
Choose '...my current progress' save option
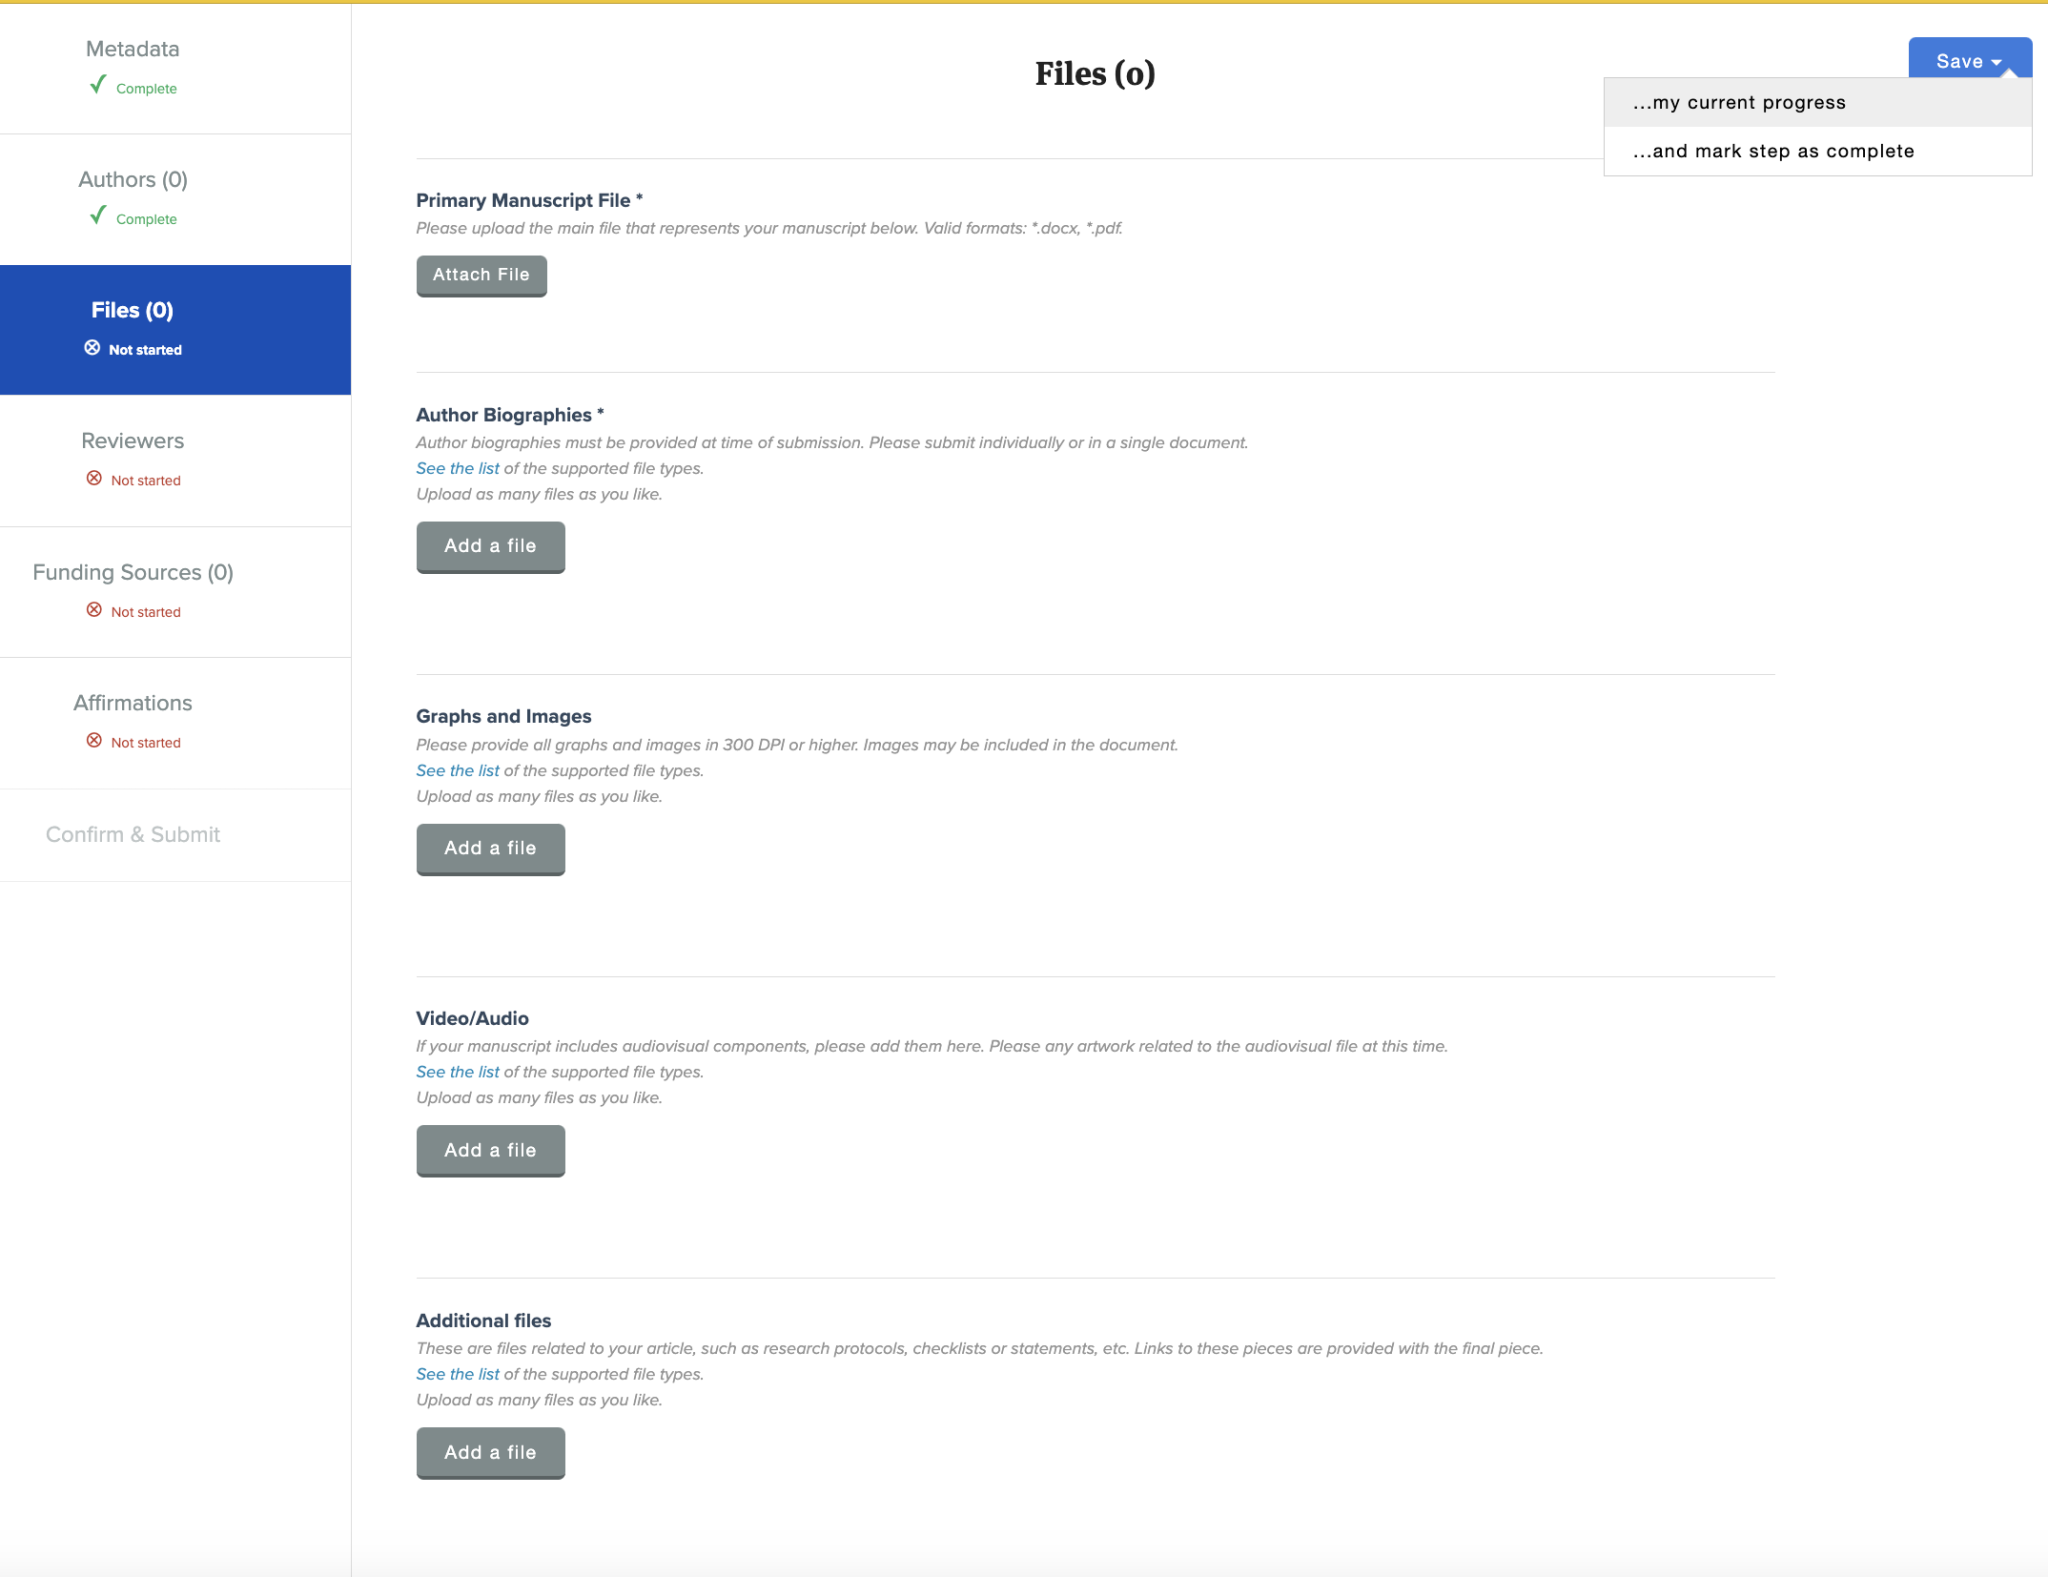pyautogui.click(x=1817, y=103)
